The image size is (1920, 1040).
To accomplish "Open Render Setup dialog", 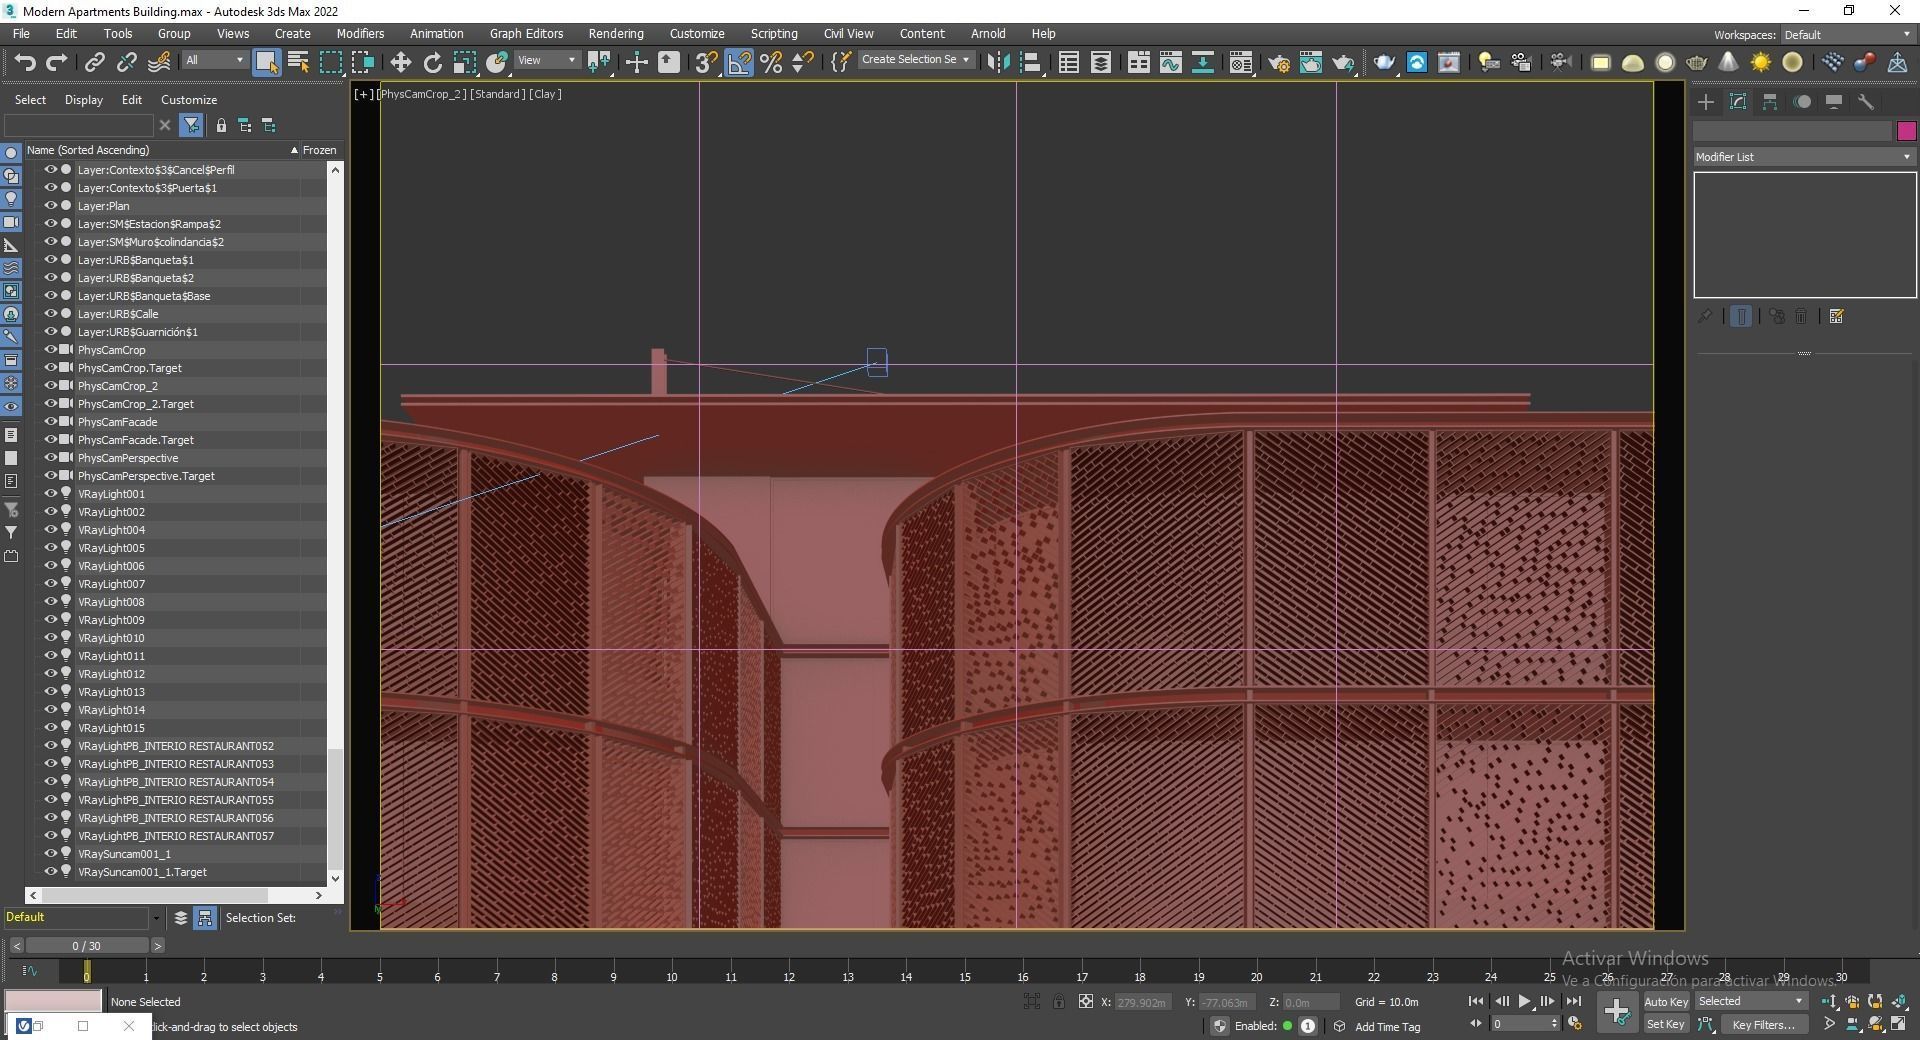I will tap(1278, 62).
